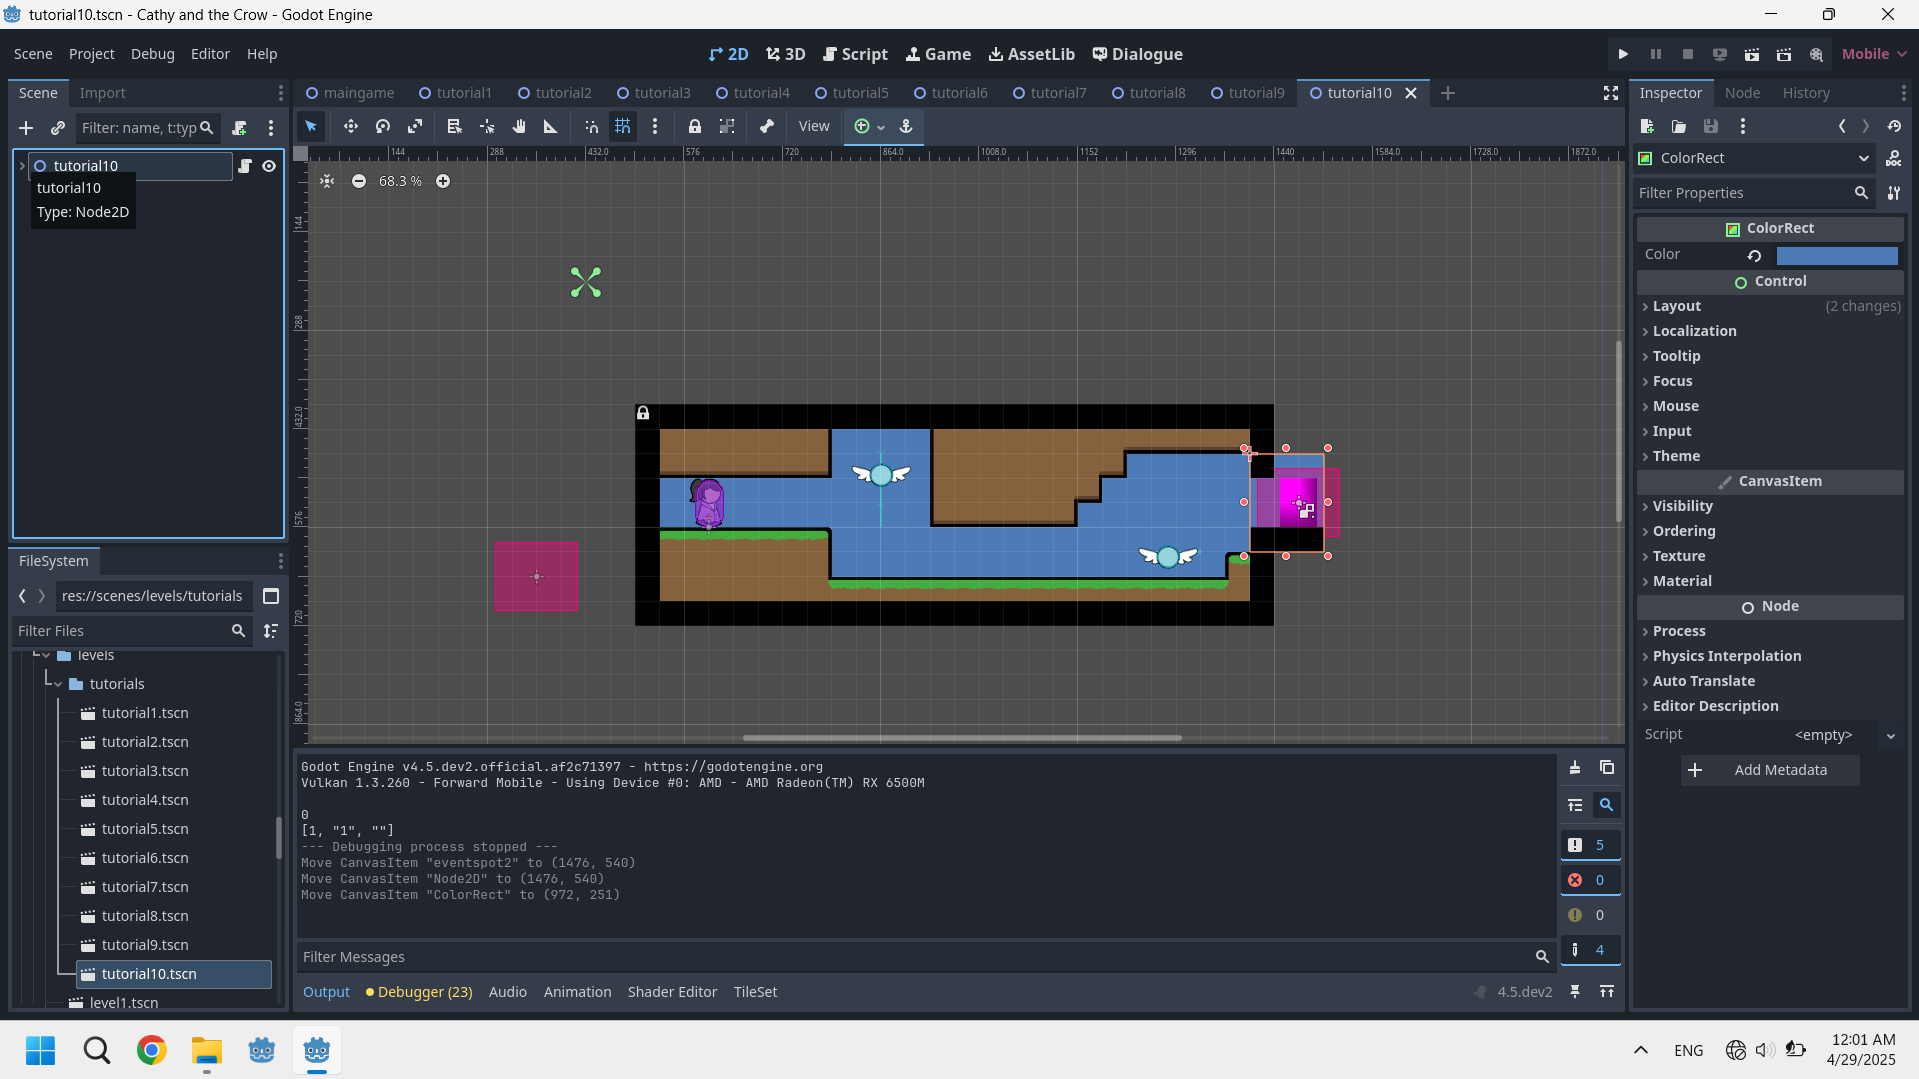
Task: Switch to the 3D workspace
Action: coord(786,54)
